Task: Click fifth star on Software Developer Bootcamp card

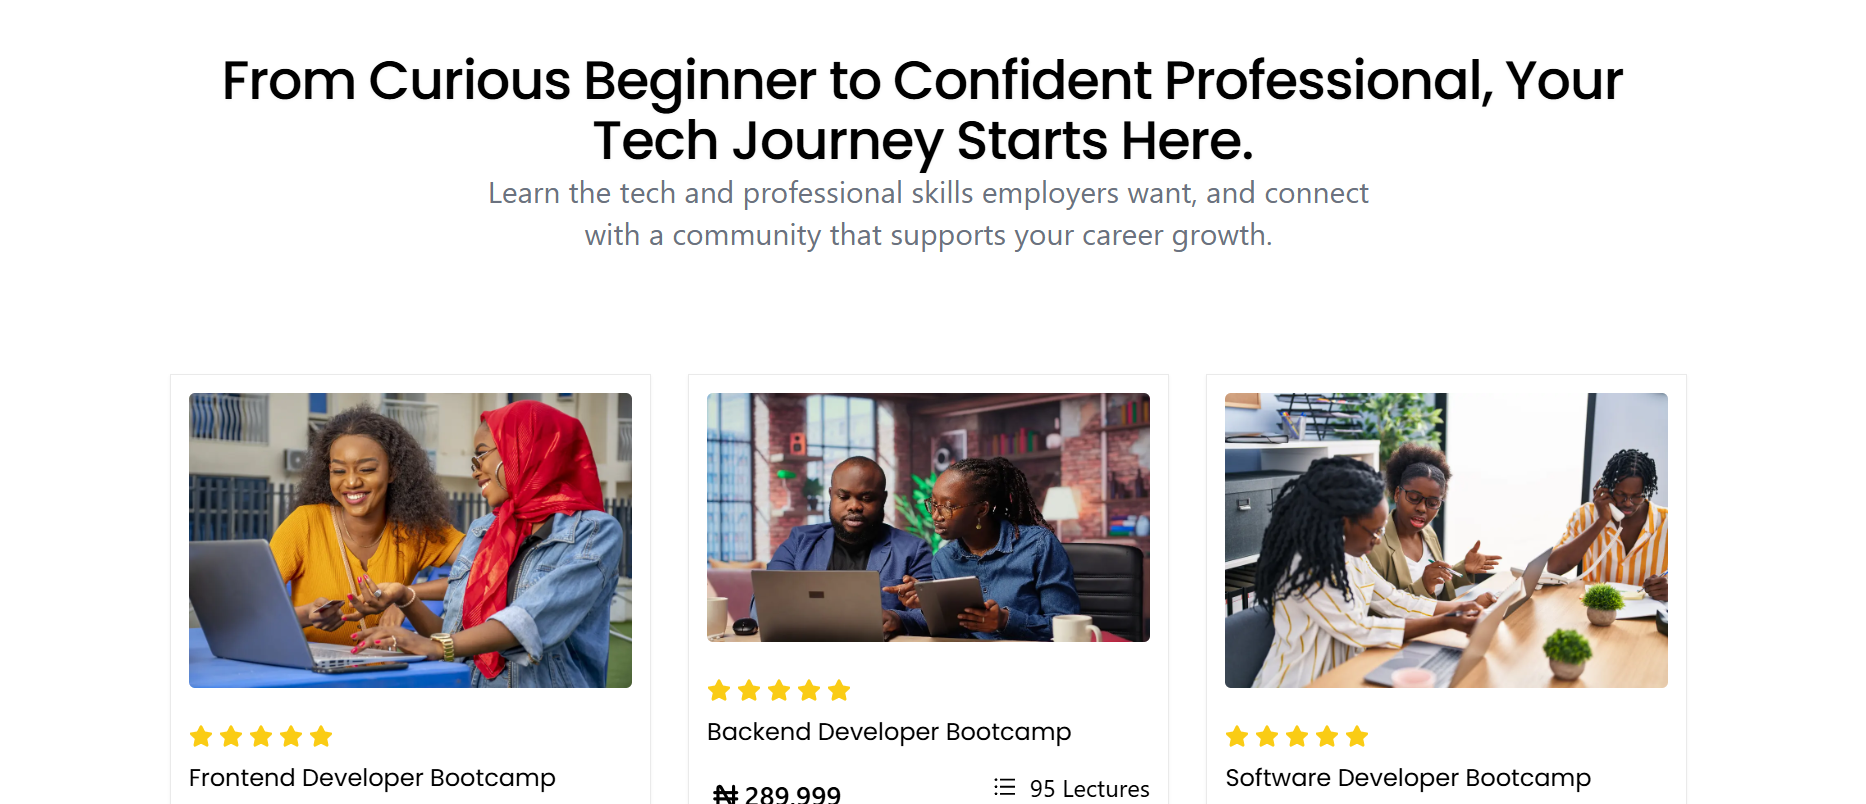Action: (x=1357, y=737)
